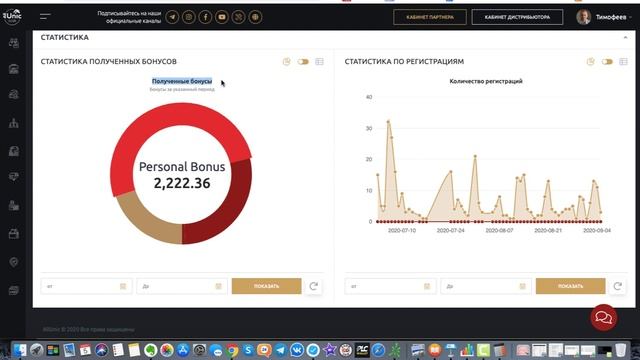Viewport: 640px width, 360px height.
Task: Open Кабинет дистрибьютора
Action: pyautogui.click(x=517, y=17)
